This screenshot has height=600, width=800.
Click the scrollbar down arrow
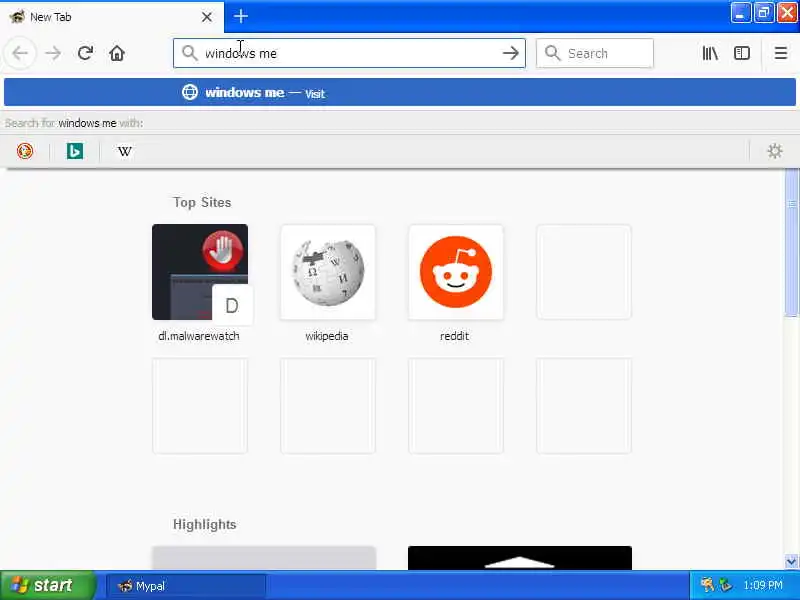(x=792, y=562)
